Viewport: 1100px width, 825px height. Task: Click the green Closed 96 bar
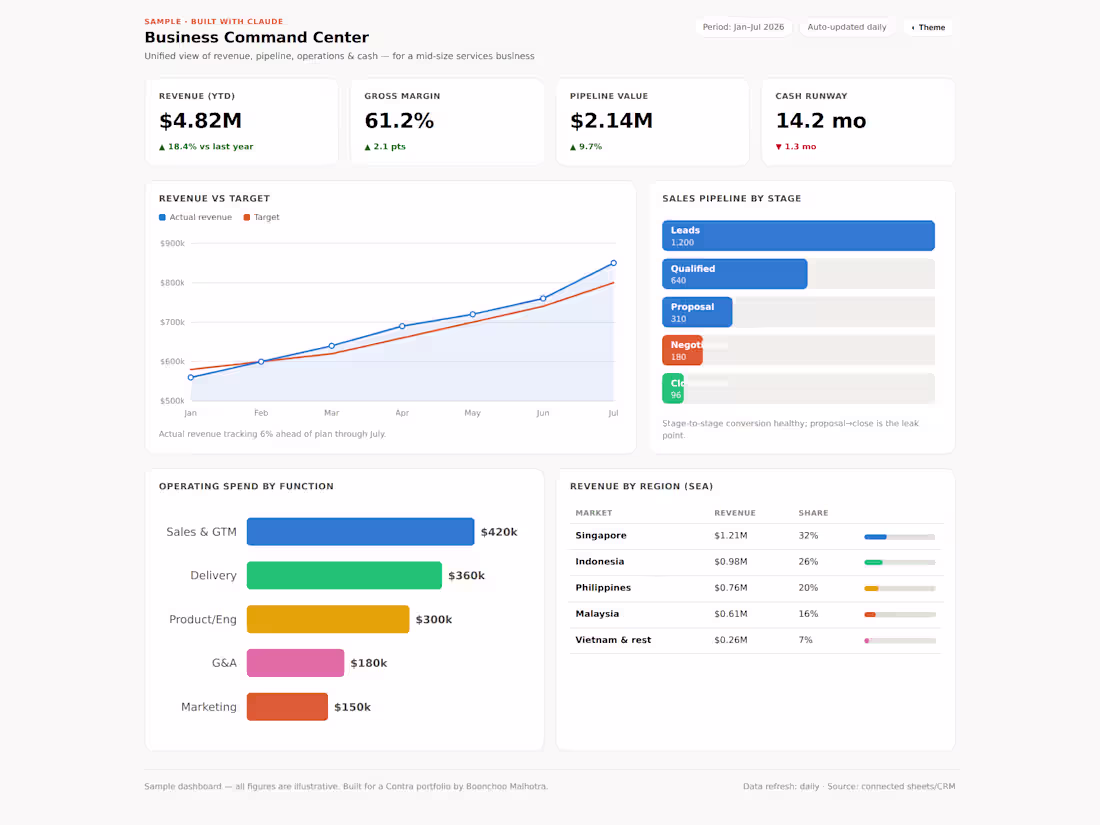pyautogui.click(x=673, y=389)
